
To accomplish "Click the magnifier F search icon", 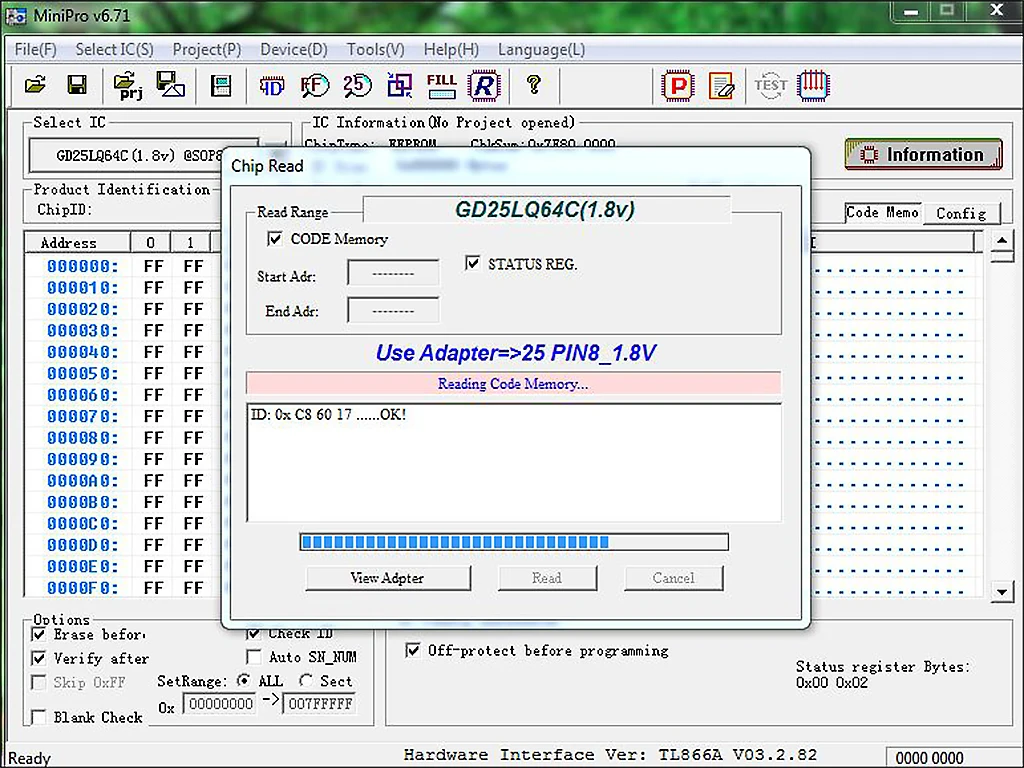I will click(314, 85).
